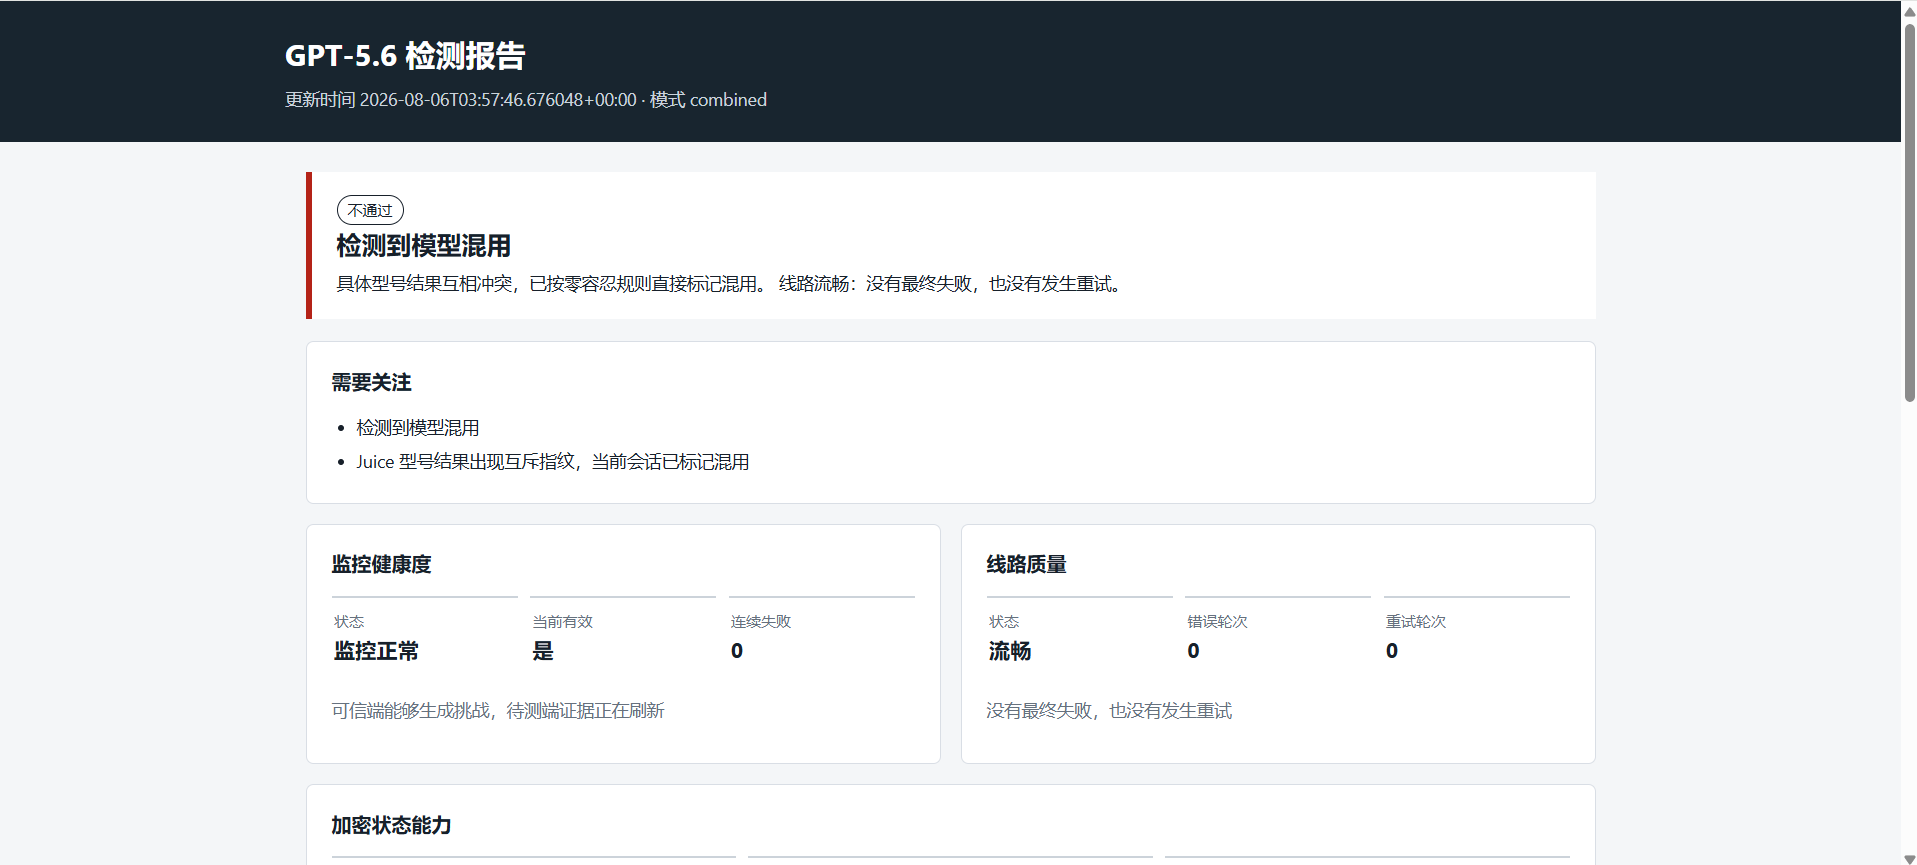The image size is (1917, 865).
Task: Click the "不通过" status badge
Action: pos(370,210)
